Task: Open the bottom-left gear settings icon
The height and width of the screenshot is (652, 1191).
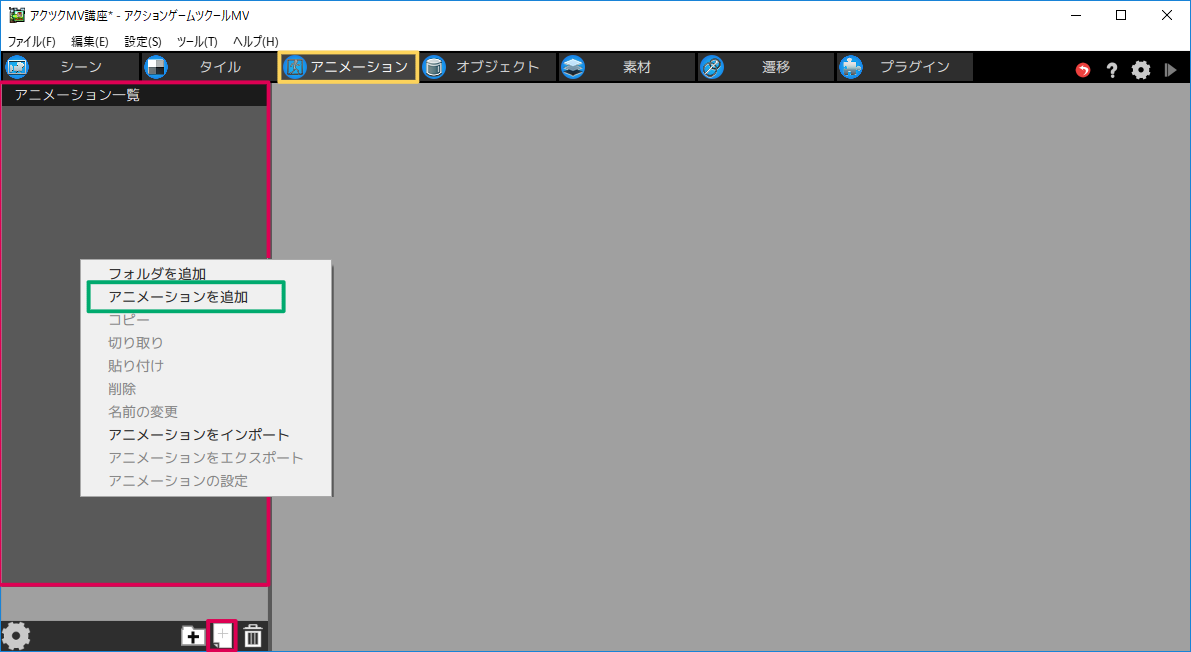Action: click(16, 636)
